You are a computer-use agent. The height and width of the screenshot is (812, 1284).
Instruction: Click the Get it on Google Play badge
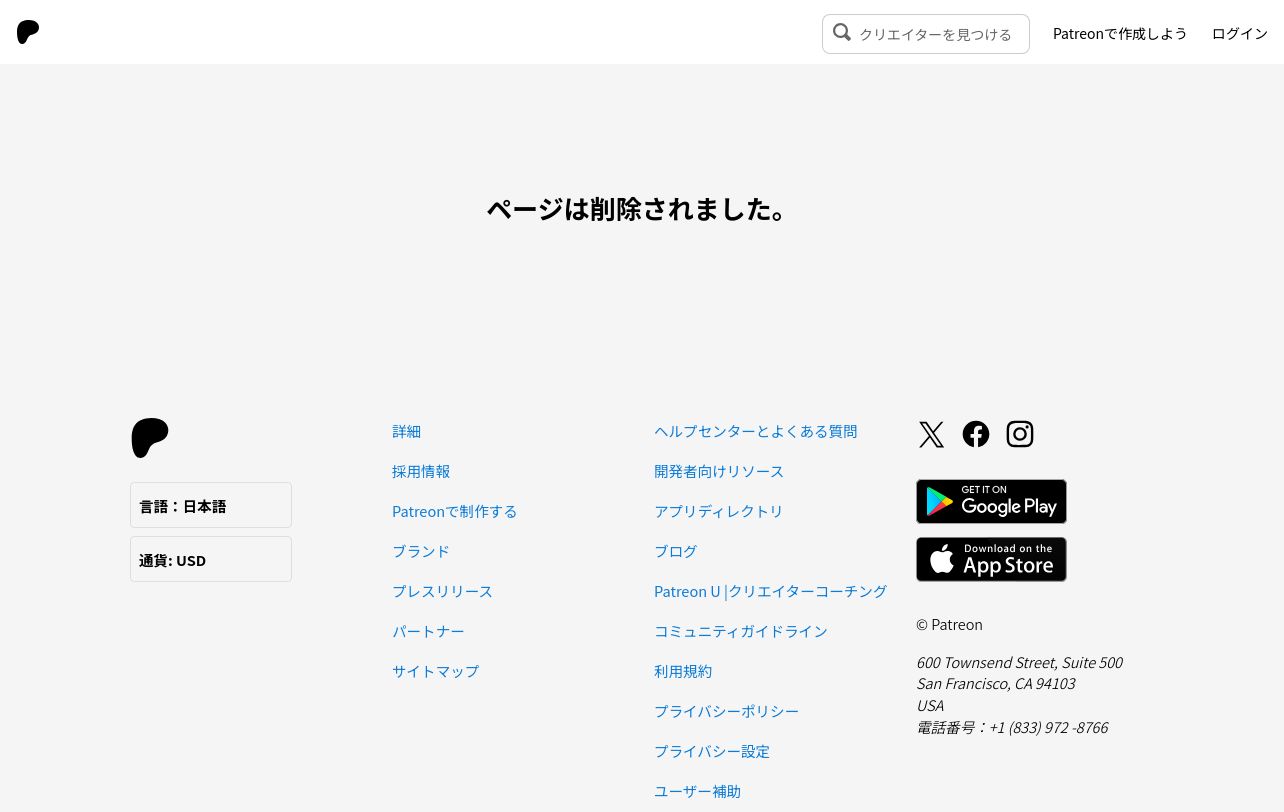click(991, 501)
